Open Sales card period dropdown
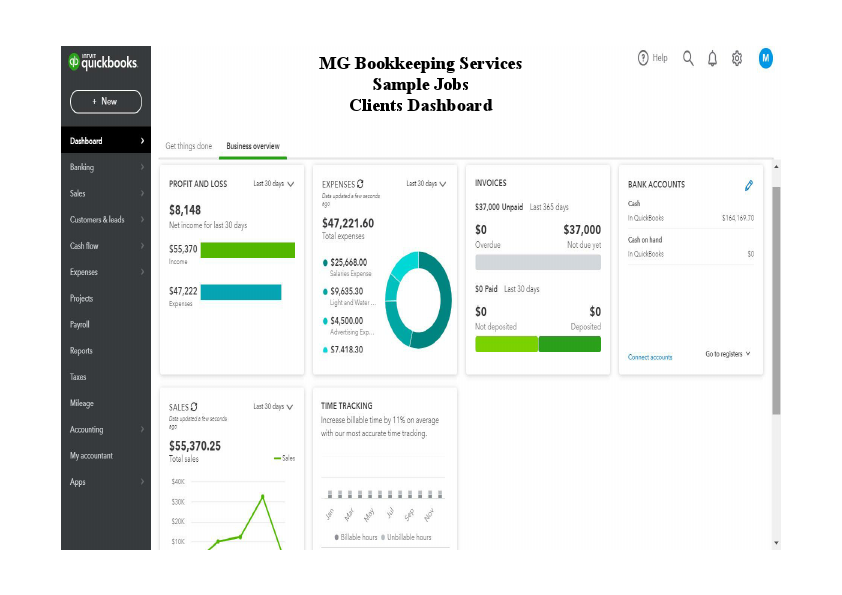This screenshot has height=595, width=842. click(x=273, y=407)
